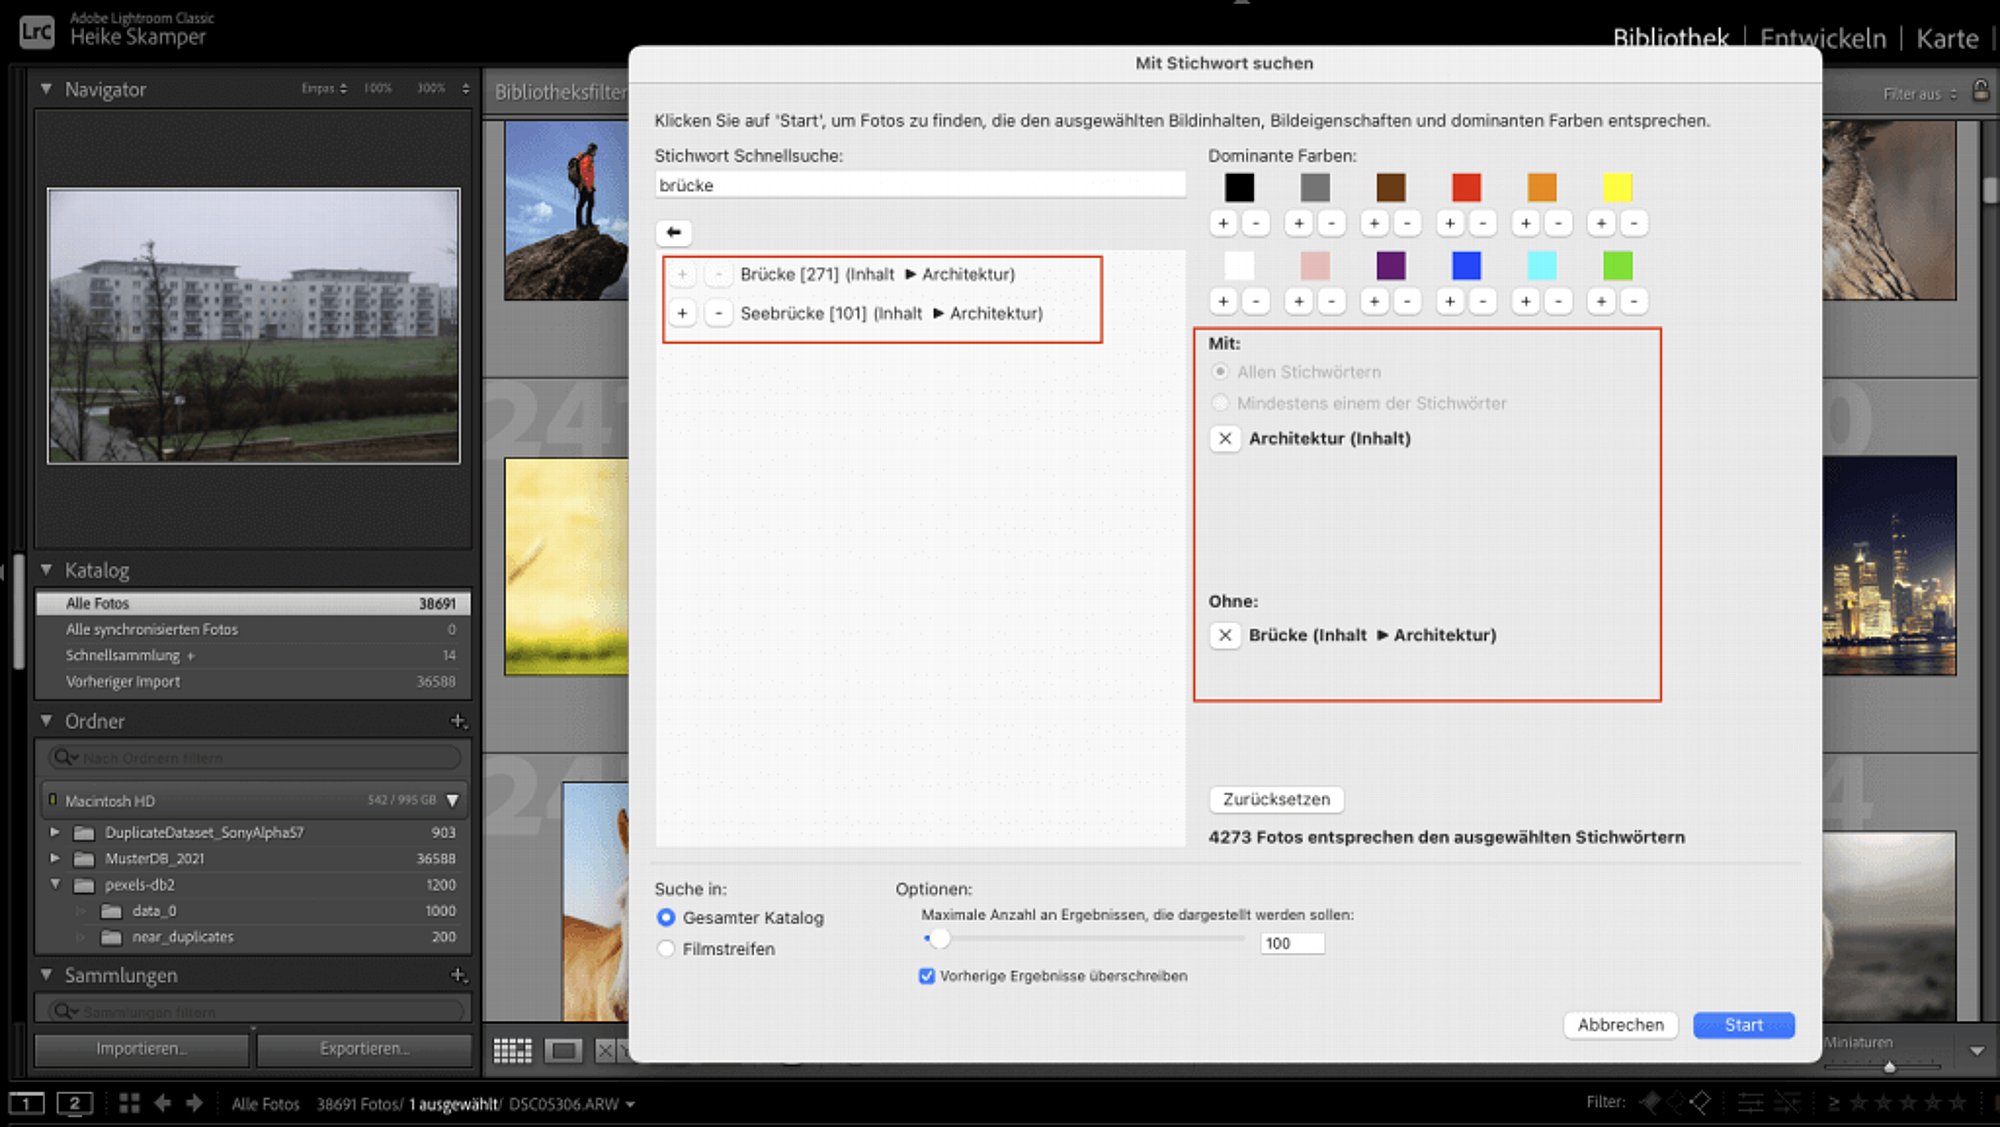2000x1127 pixels.
Task: Collapse the Katalog panel
Action: click(46, 570)
